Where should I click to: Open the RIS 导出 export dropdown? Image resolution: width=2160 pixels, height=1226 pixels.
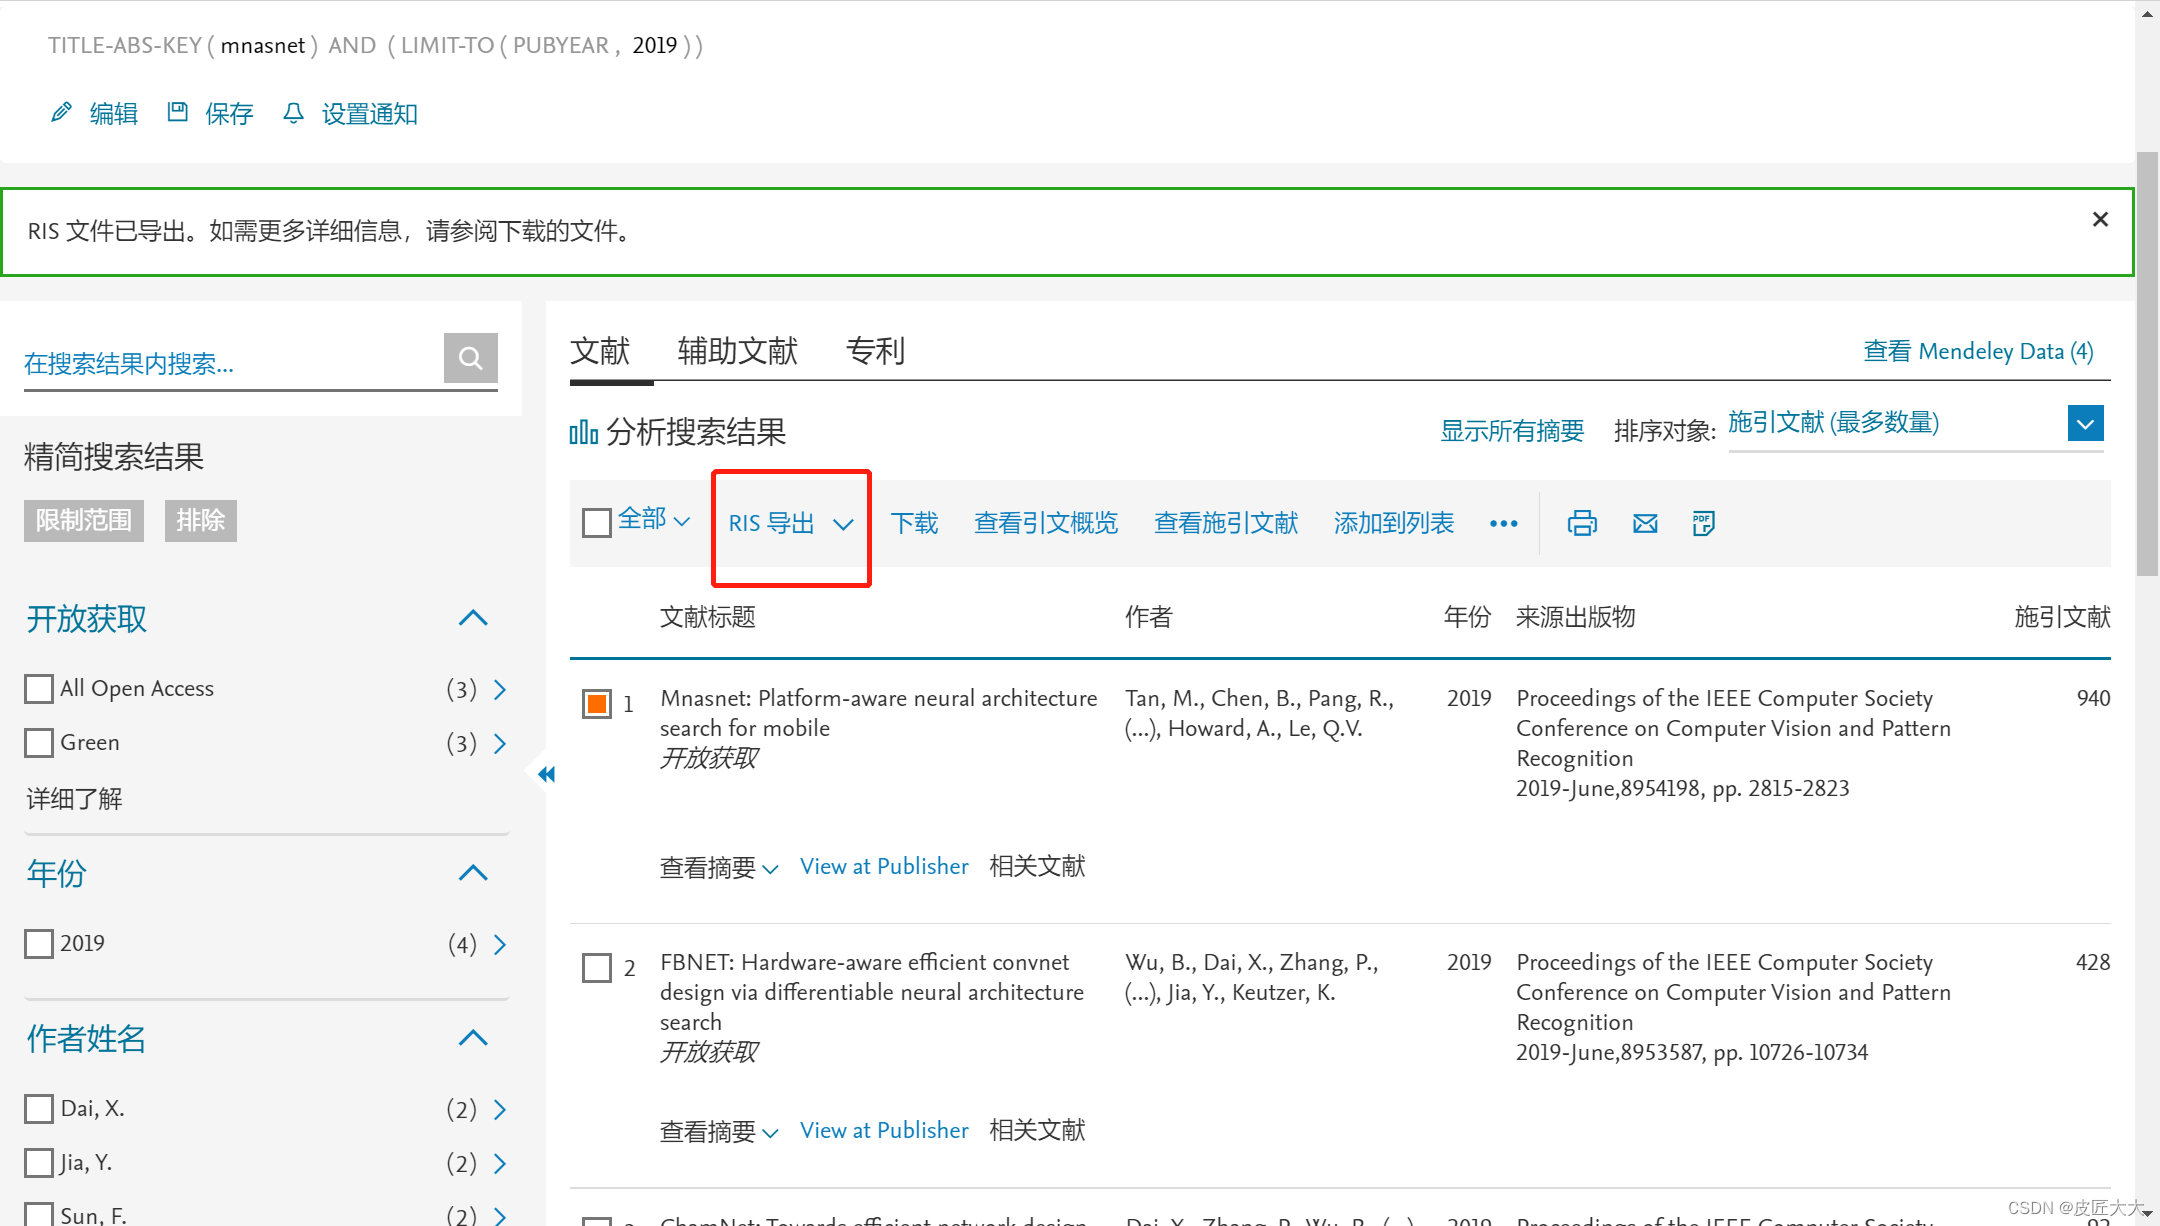click(789, 523)
